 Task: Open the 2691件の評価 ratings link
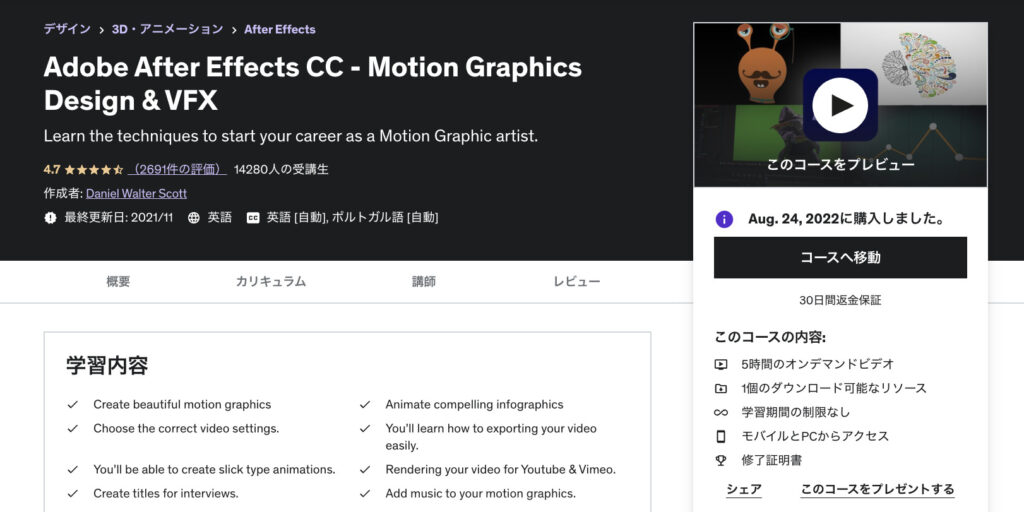[177, 170]
